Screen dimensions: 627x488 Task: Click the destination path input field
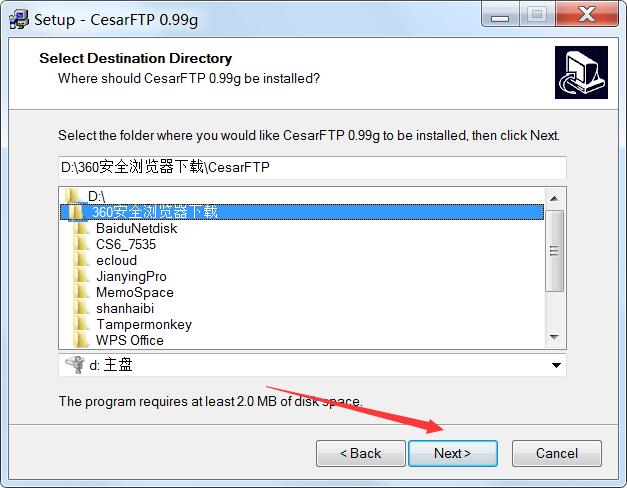coord(312,167)
